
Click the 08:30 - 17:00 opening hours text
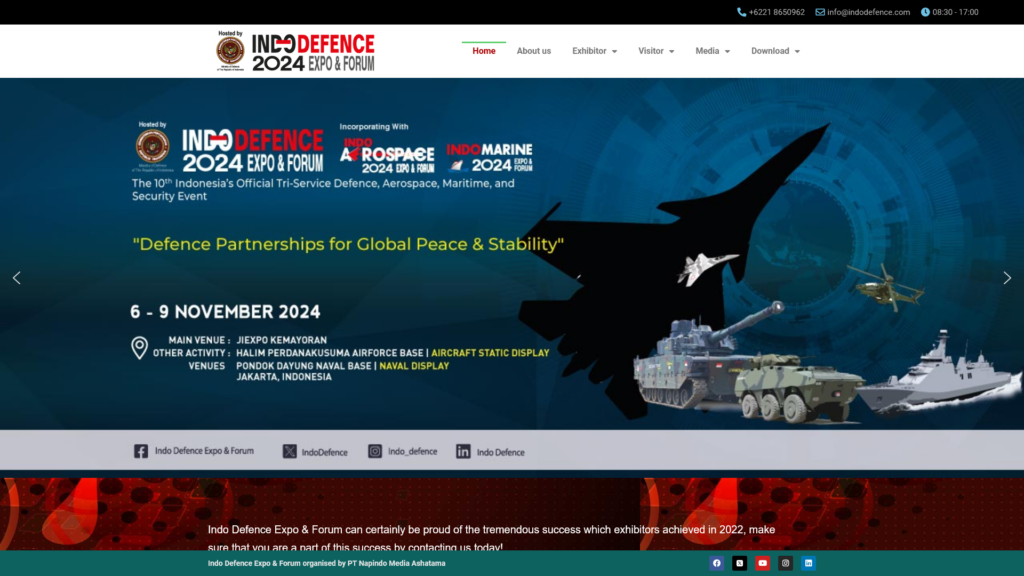(955, 12)
